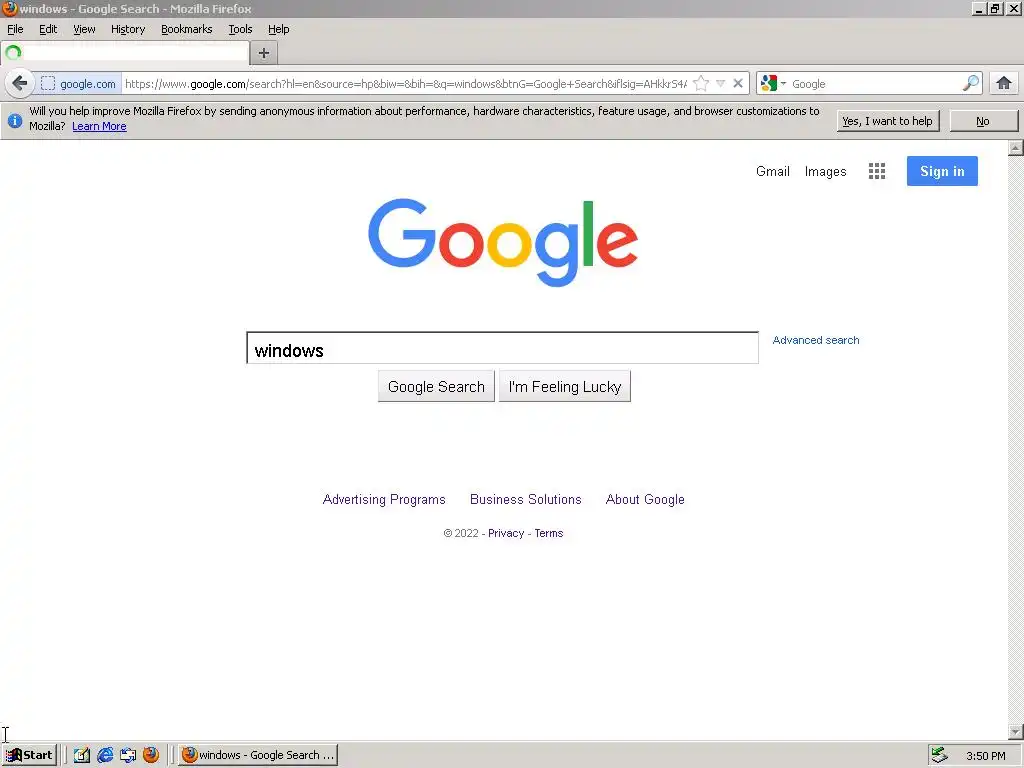Screen dimensions: 1024x768
Task: Click the info icon on notification bar
Action: [14, 121]
